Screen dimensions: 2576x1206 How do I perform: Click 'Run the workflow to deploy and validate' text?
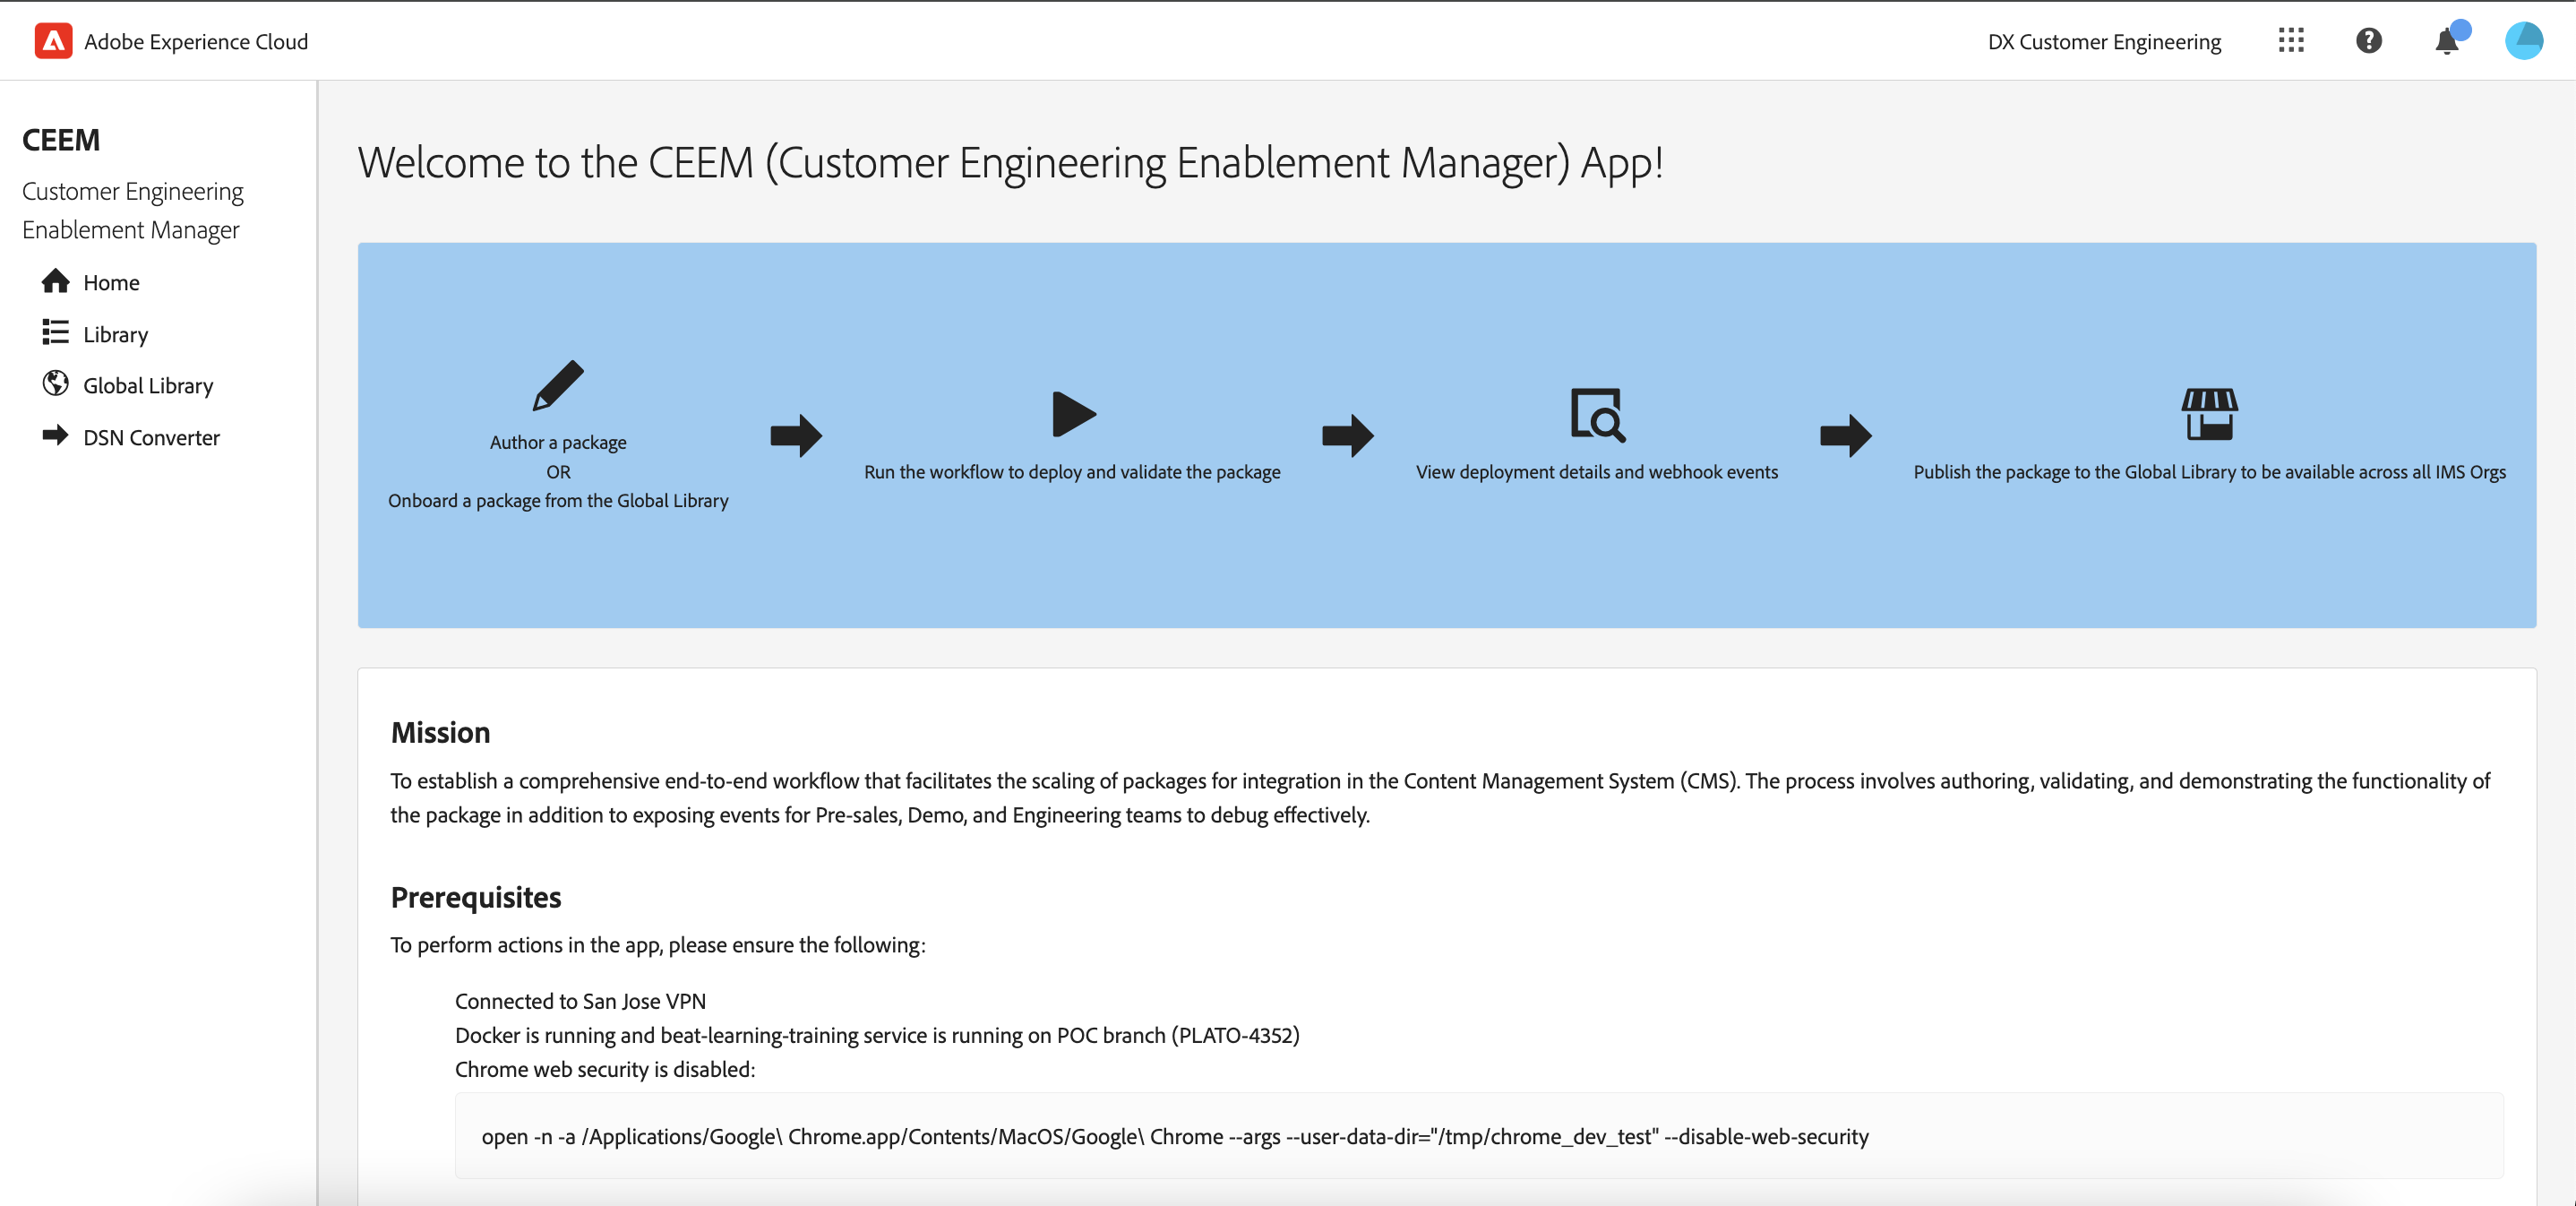pos(1072,472)
